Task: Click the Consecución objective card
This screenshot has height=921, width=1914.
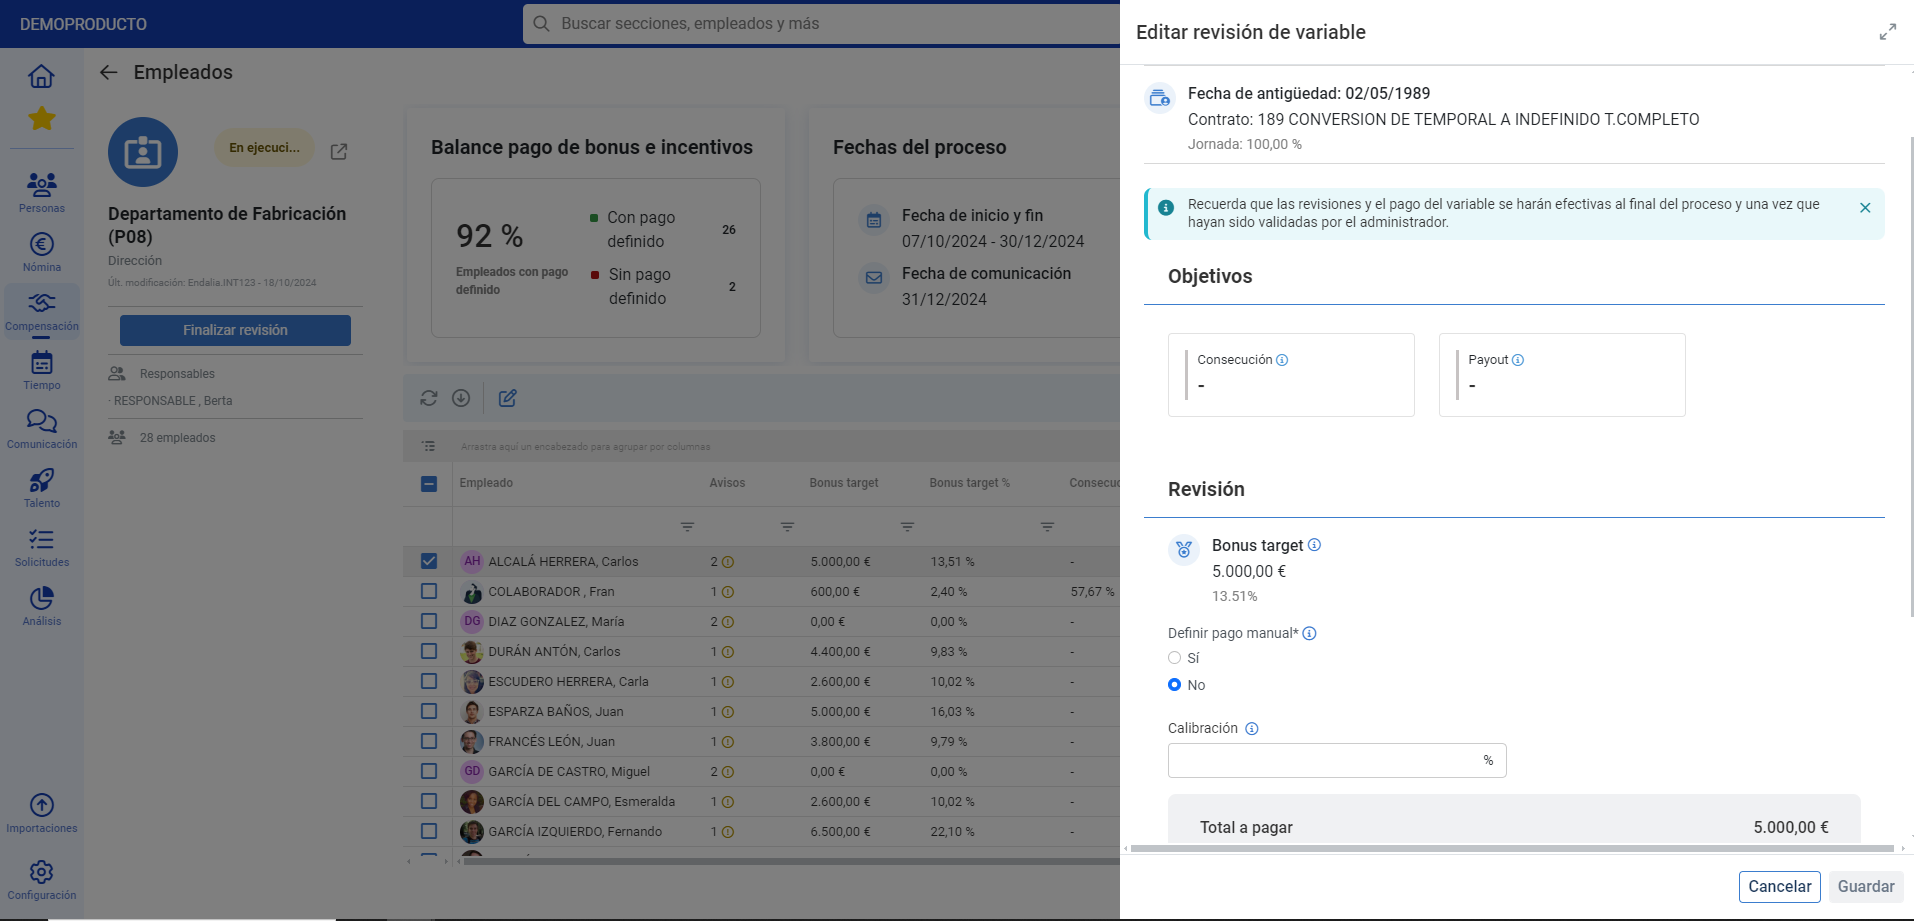Action: 1291,375
